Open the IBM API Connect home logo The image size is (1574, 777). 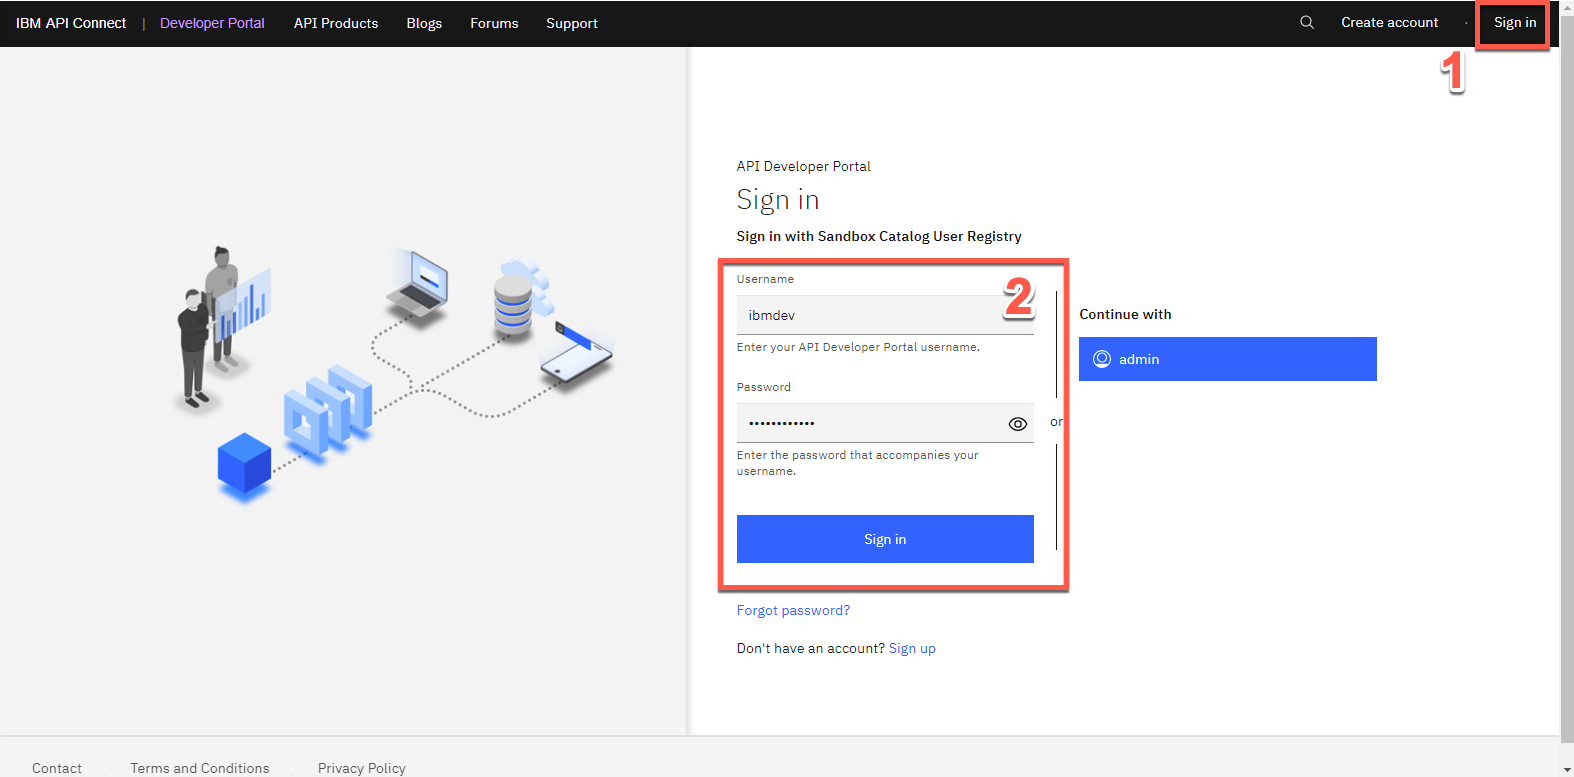(71, 23)
